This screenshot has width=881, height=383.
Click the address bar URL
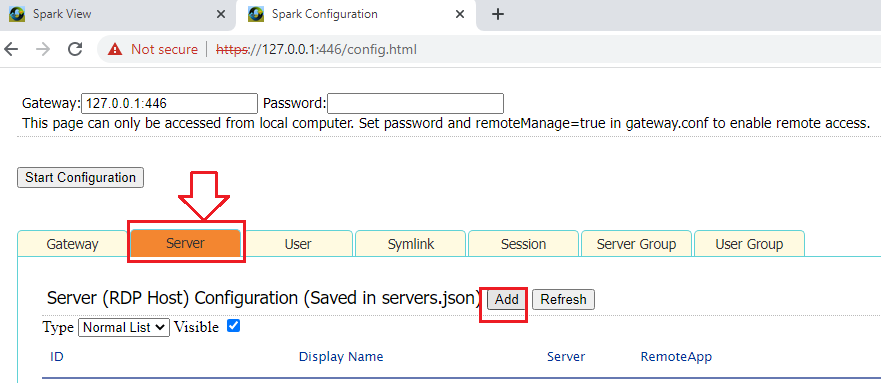316,49
